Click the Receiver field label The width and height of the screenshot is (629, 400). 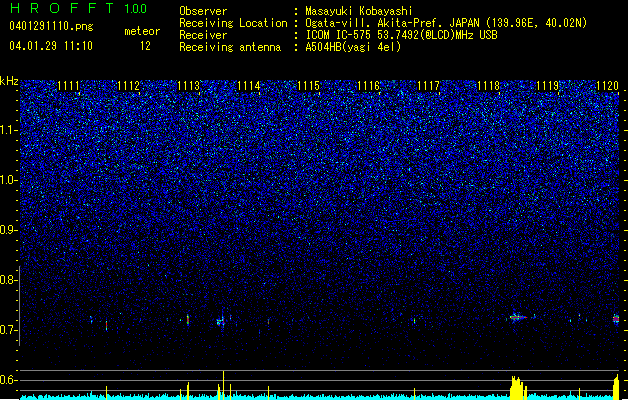203,35
